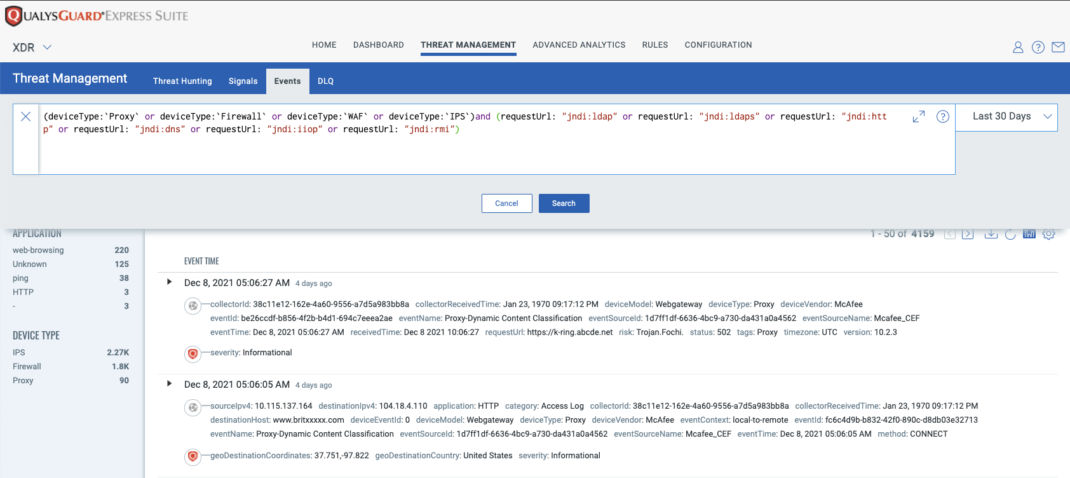Click destinationHost www.britxxxxx.com

[308, 420]
